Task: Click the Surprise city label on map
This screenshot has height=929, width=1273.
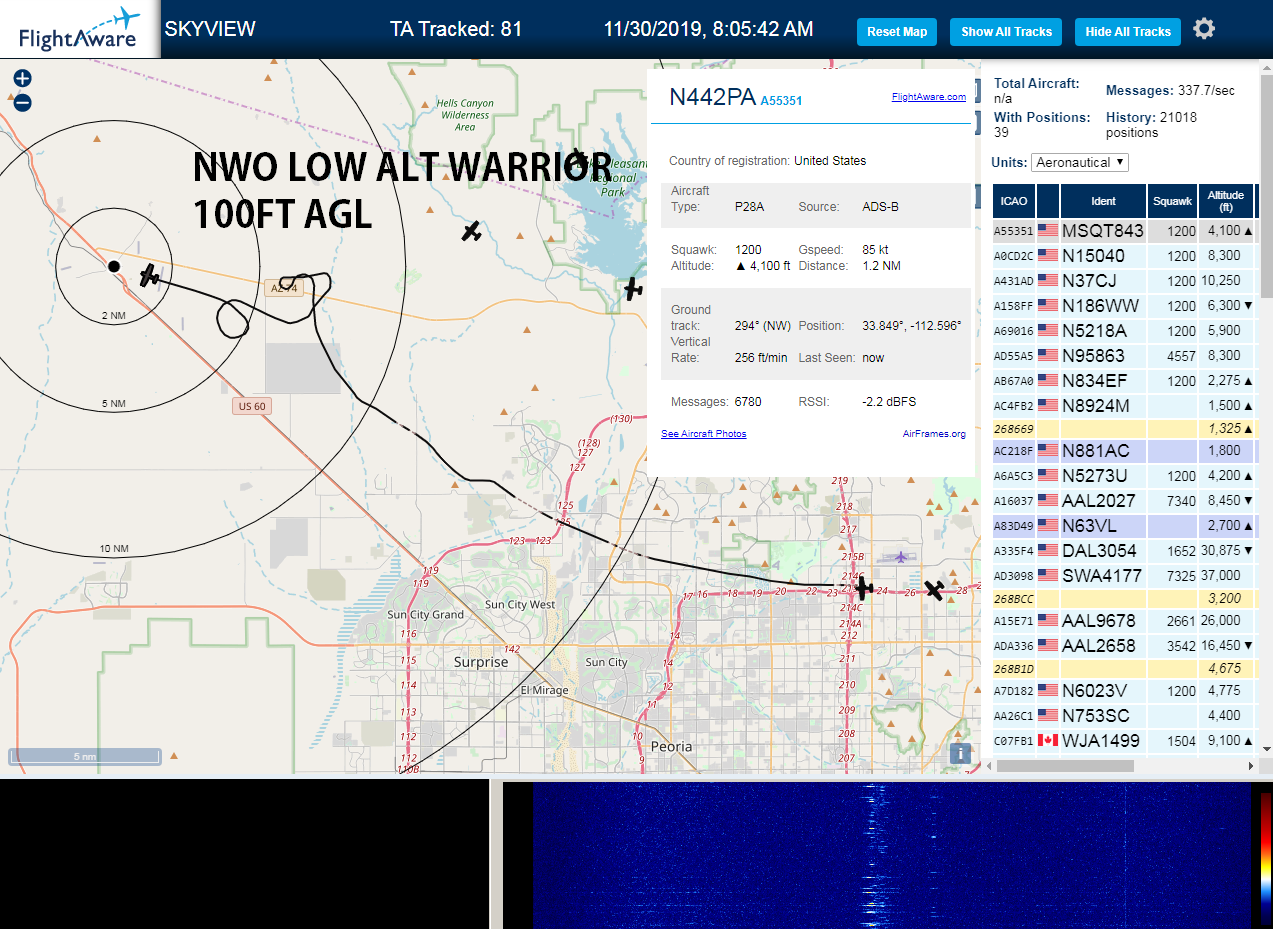Action: pos(481,662)
